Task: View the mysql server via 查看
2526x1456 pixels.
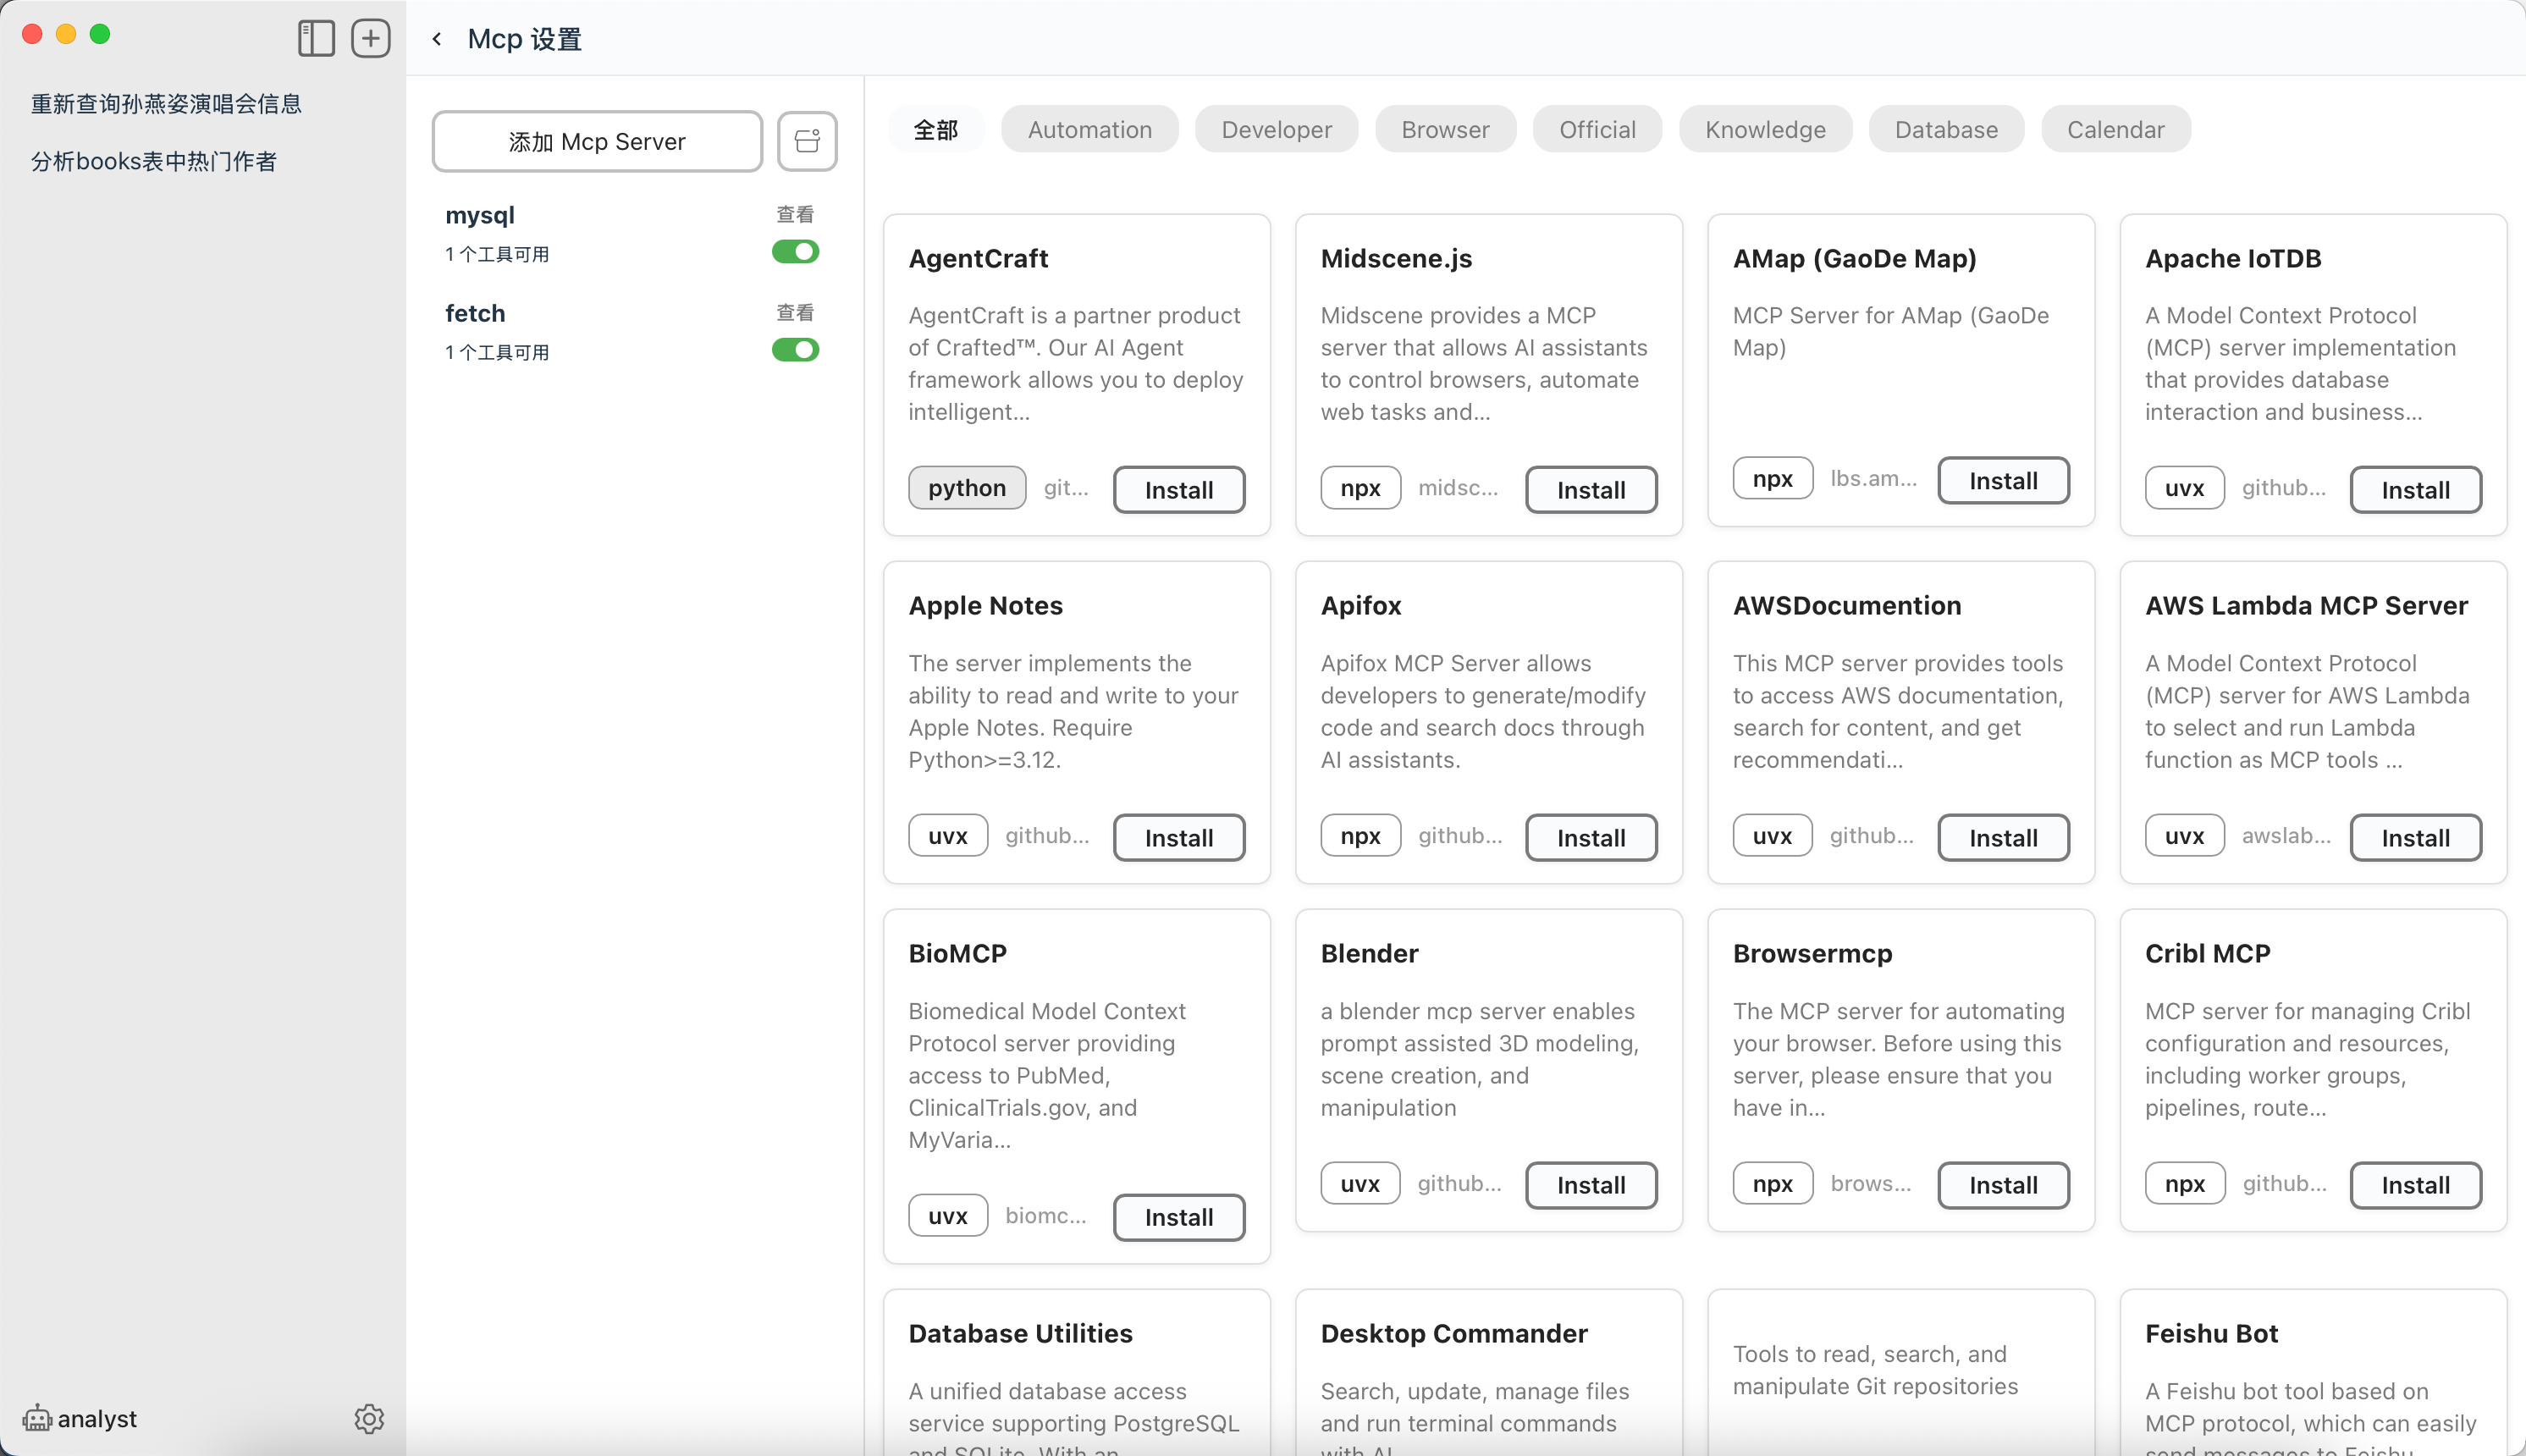Action: point(795,214)
